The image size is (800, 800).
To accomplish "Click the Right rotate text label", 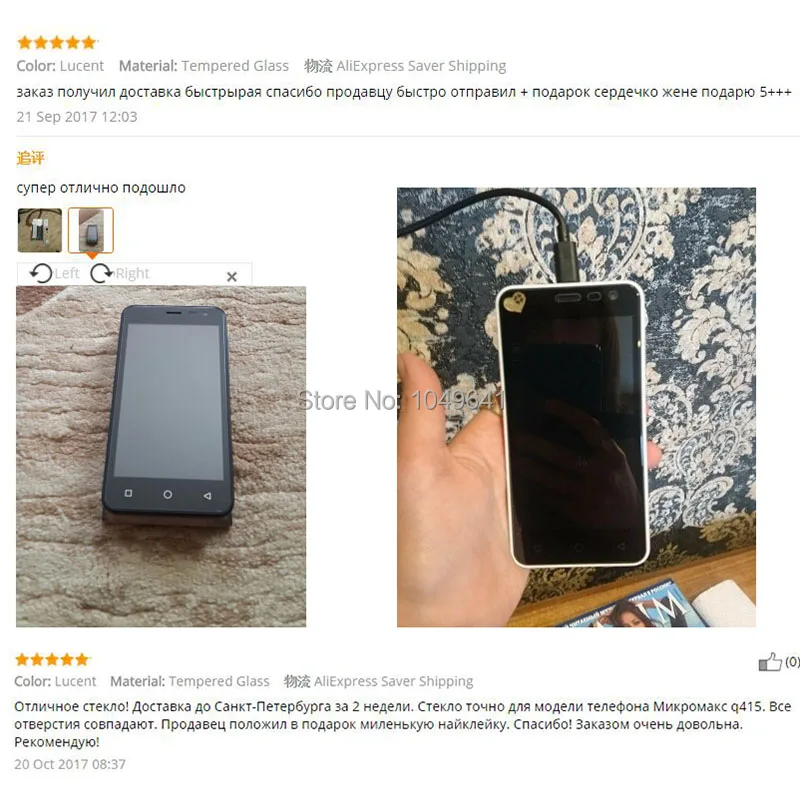I will pyautogui.click(x=132, y=273).
